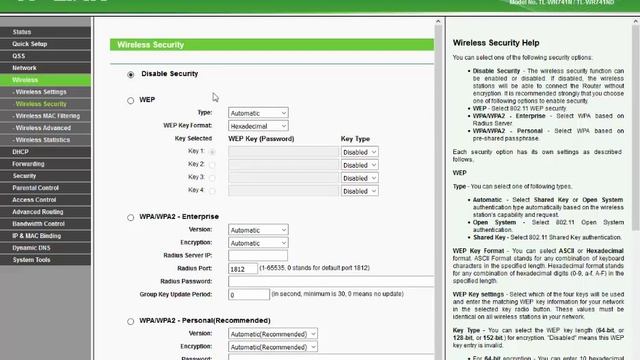Select the Key 2 radio button
The height and width of the screenshot is (360, 640).
point(212,165)
